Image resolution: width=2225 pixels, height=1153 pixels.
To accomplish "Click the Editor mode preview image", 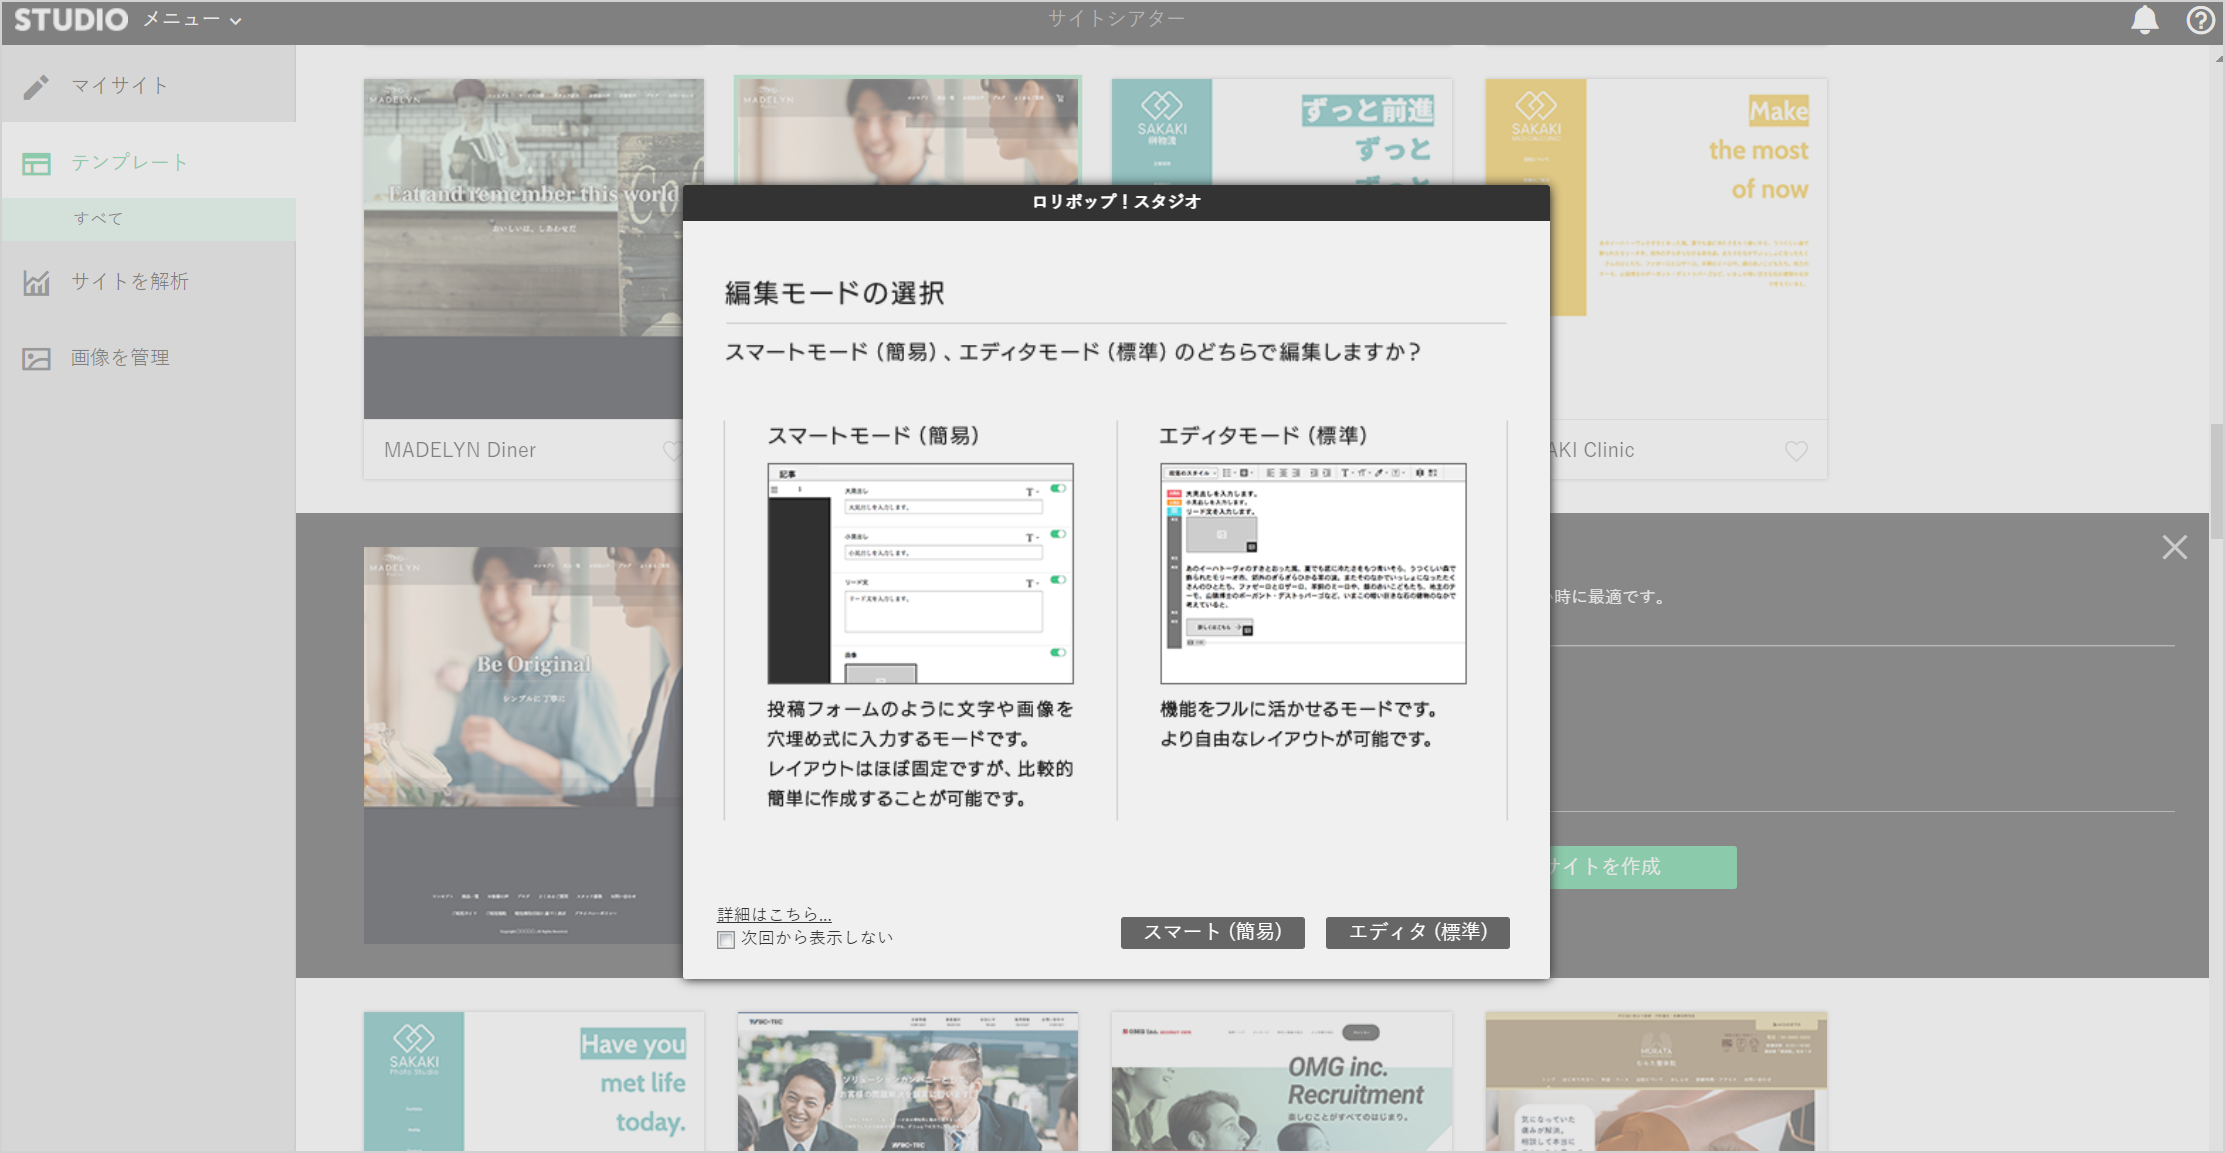I will (x=1313, y=573).
